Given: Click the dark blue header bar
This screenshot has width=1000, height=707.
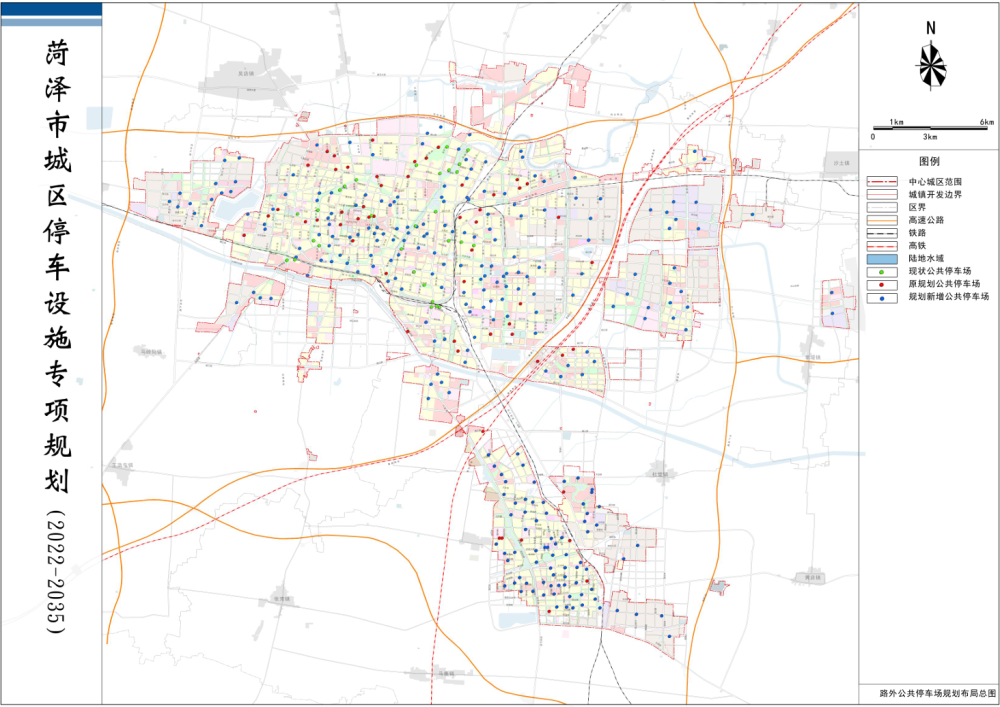Looking at the screenshot, I should click(x=52, y=9).
